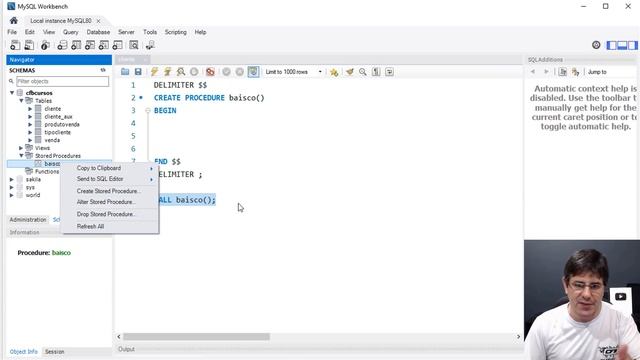Open the schema inspector icon

[x=45, y=45]
